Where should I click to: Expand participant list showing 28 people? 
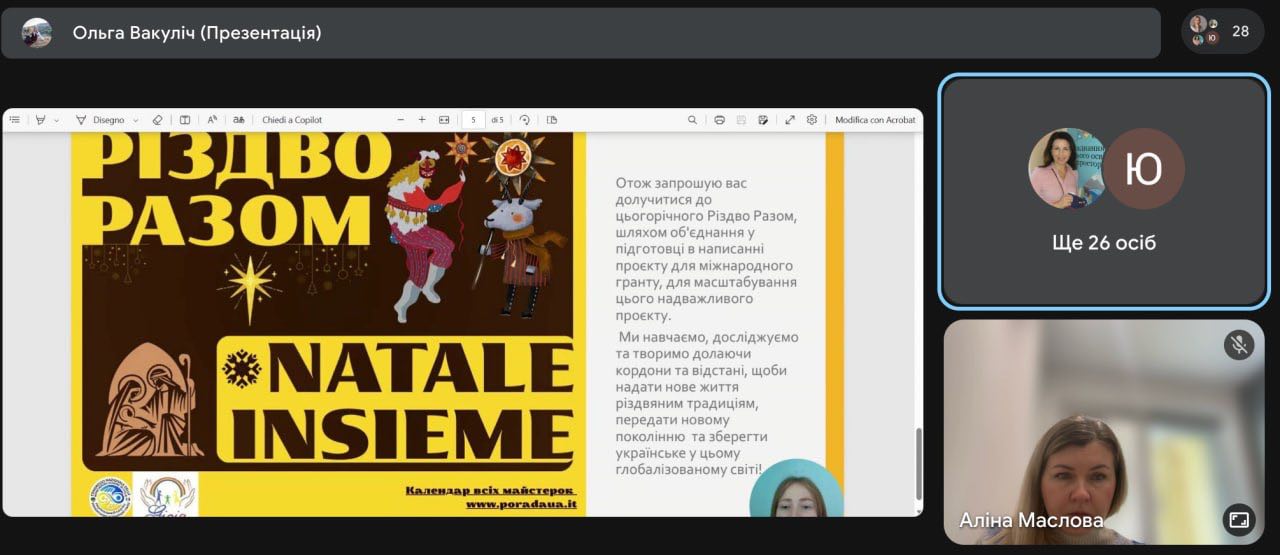point(1221,31)
